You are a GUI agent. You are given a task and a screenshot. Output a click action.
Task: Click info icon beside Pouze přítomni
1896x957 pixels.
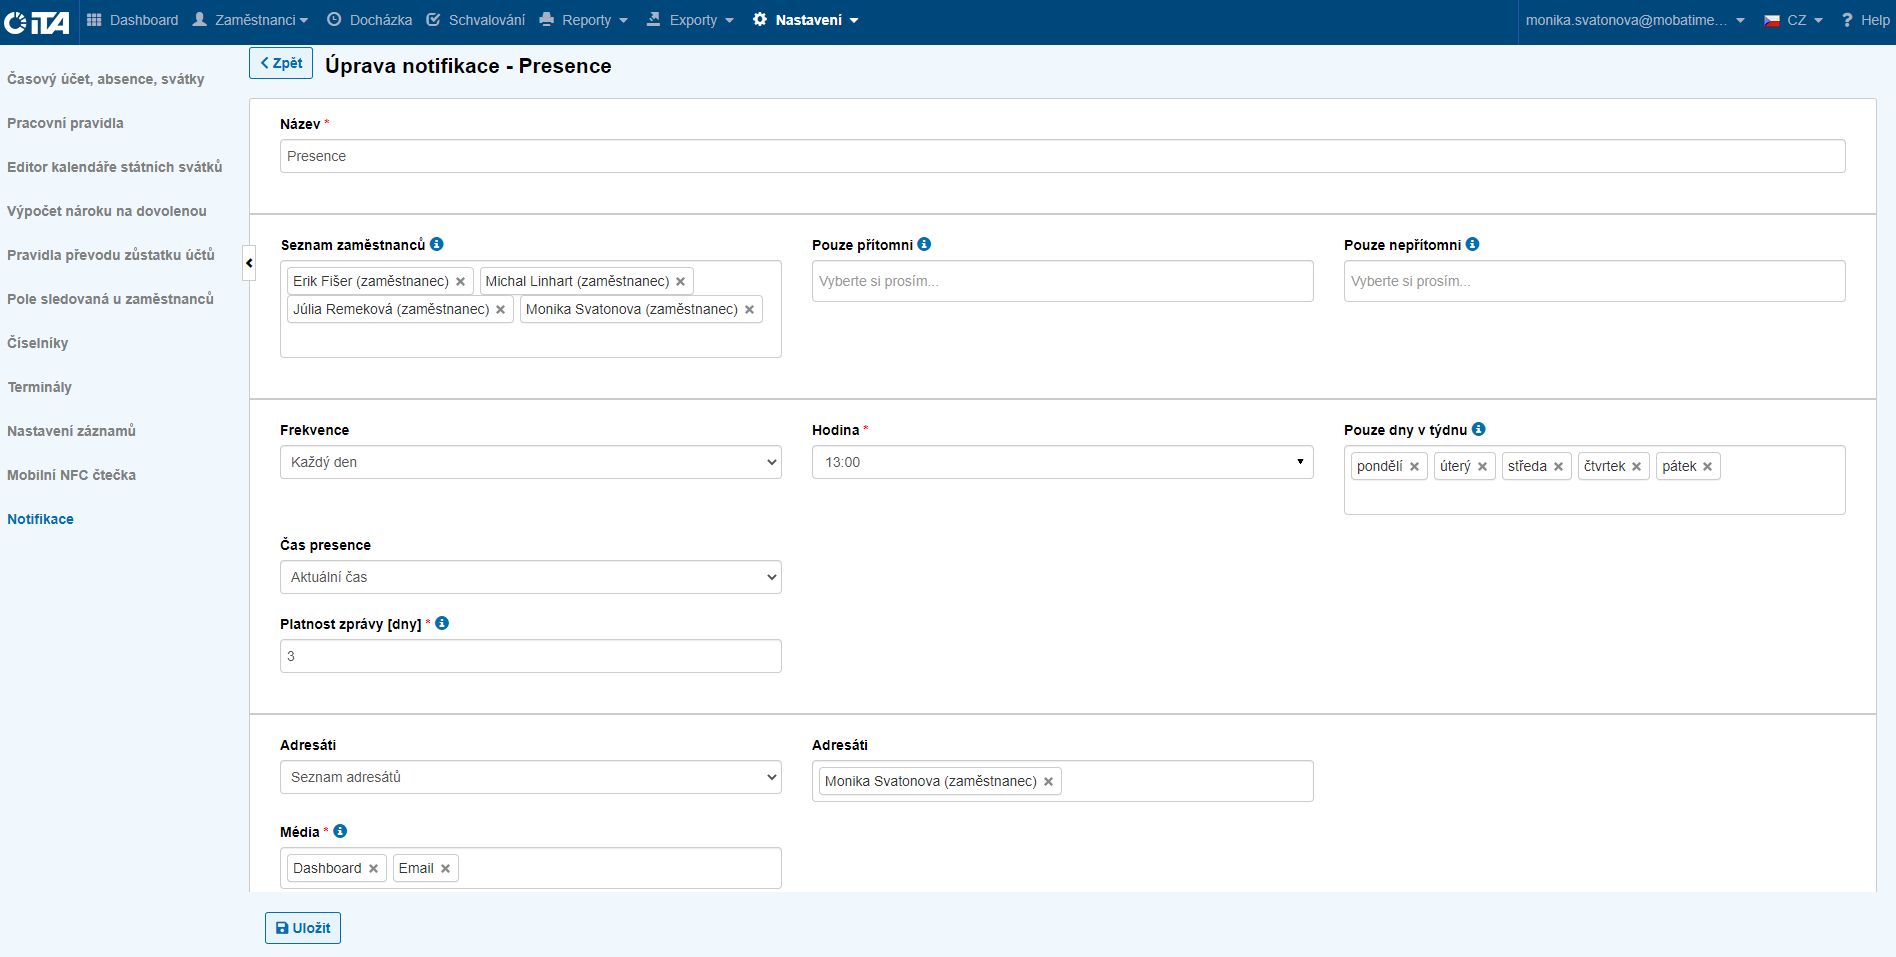[x=924, y=244]
